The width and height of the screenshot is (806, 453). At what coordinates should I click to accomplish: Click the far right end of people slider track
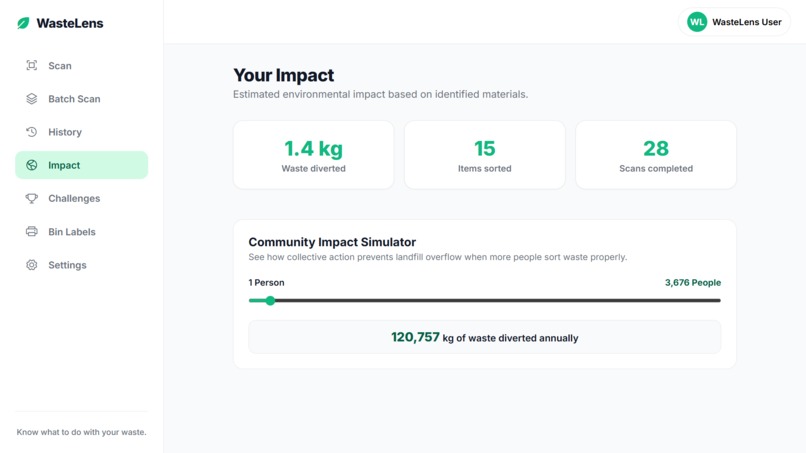click(719, 301)
